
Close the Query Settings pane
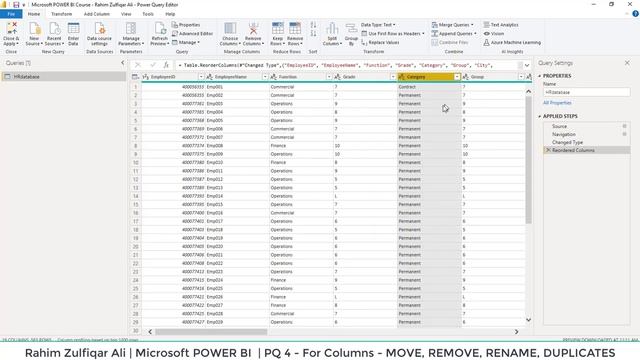tap(627, 63)
